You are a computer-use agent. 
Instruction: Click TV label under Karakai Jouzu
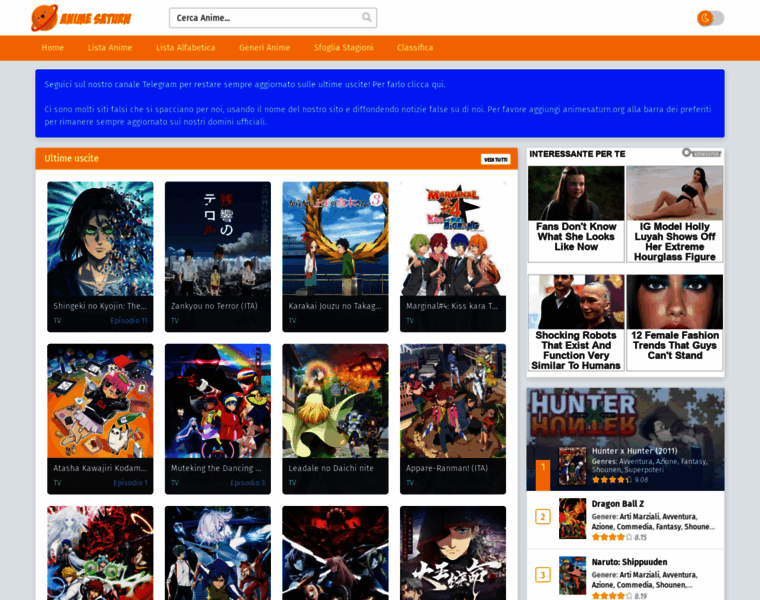(x=292, y=320)
